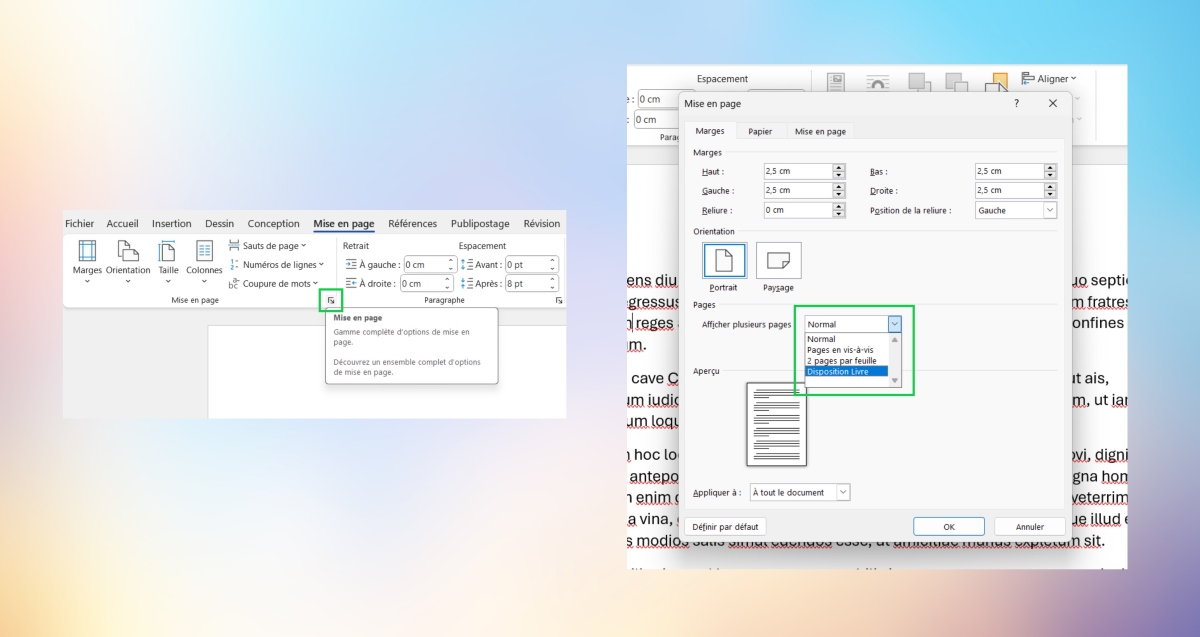Click the Définir par défaut button
Viewport: 1200px width, 637px height.
tap(725, 526)
